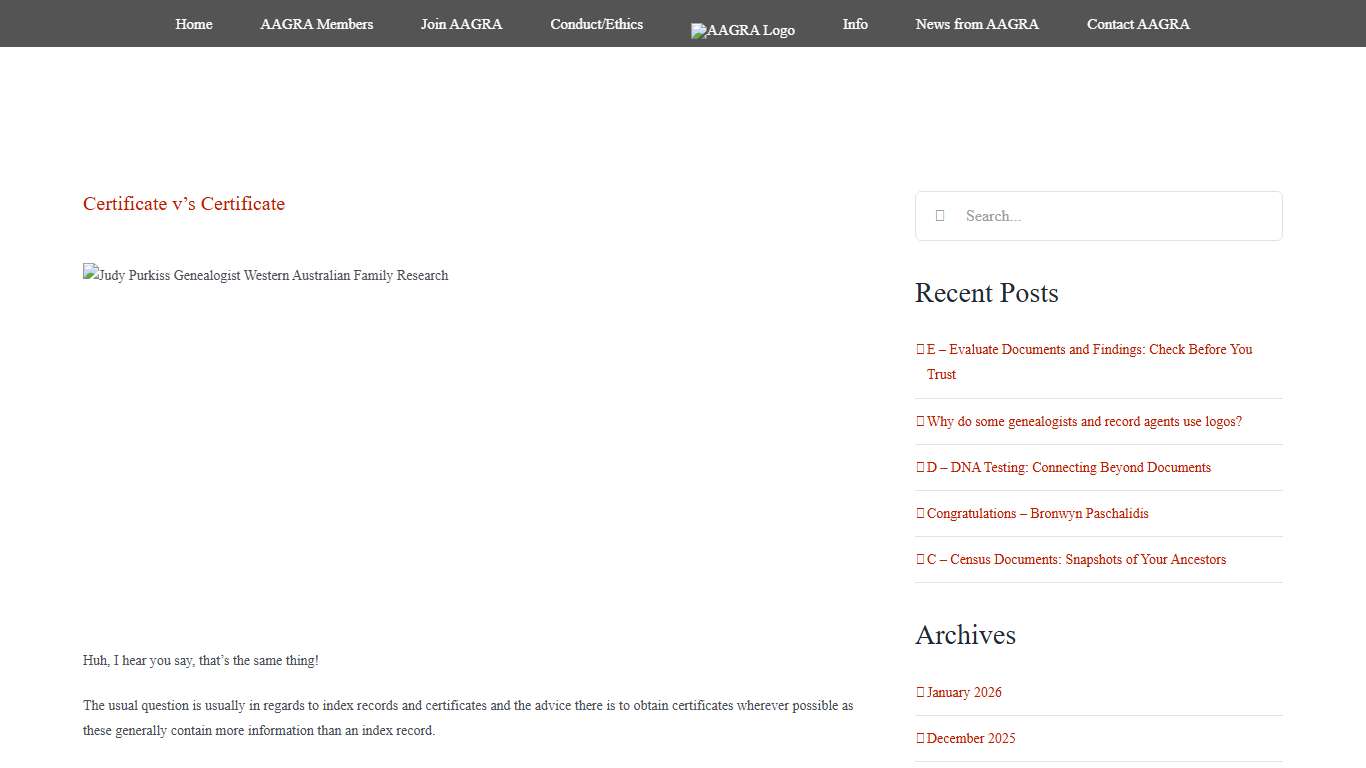Open post about genealogists using logos
1366x768 pixels.
1084,422
